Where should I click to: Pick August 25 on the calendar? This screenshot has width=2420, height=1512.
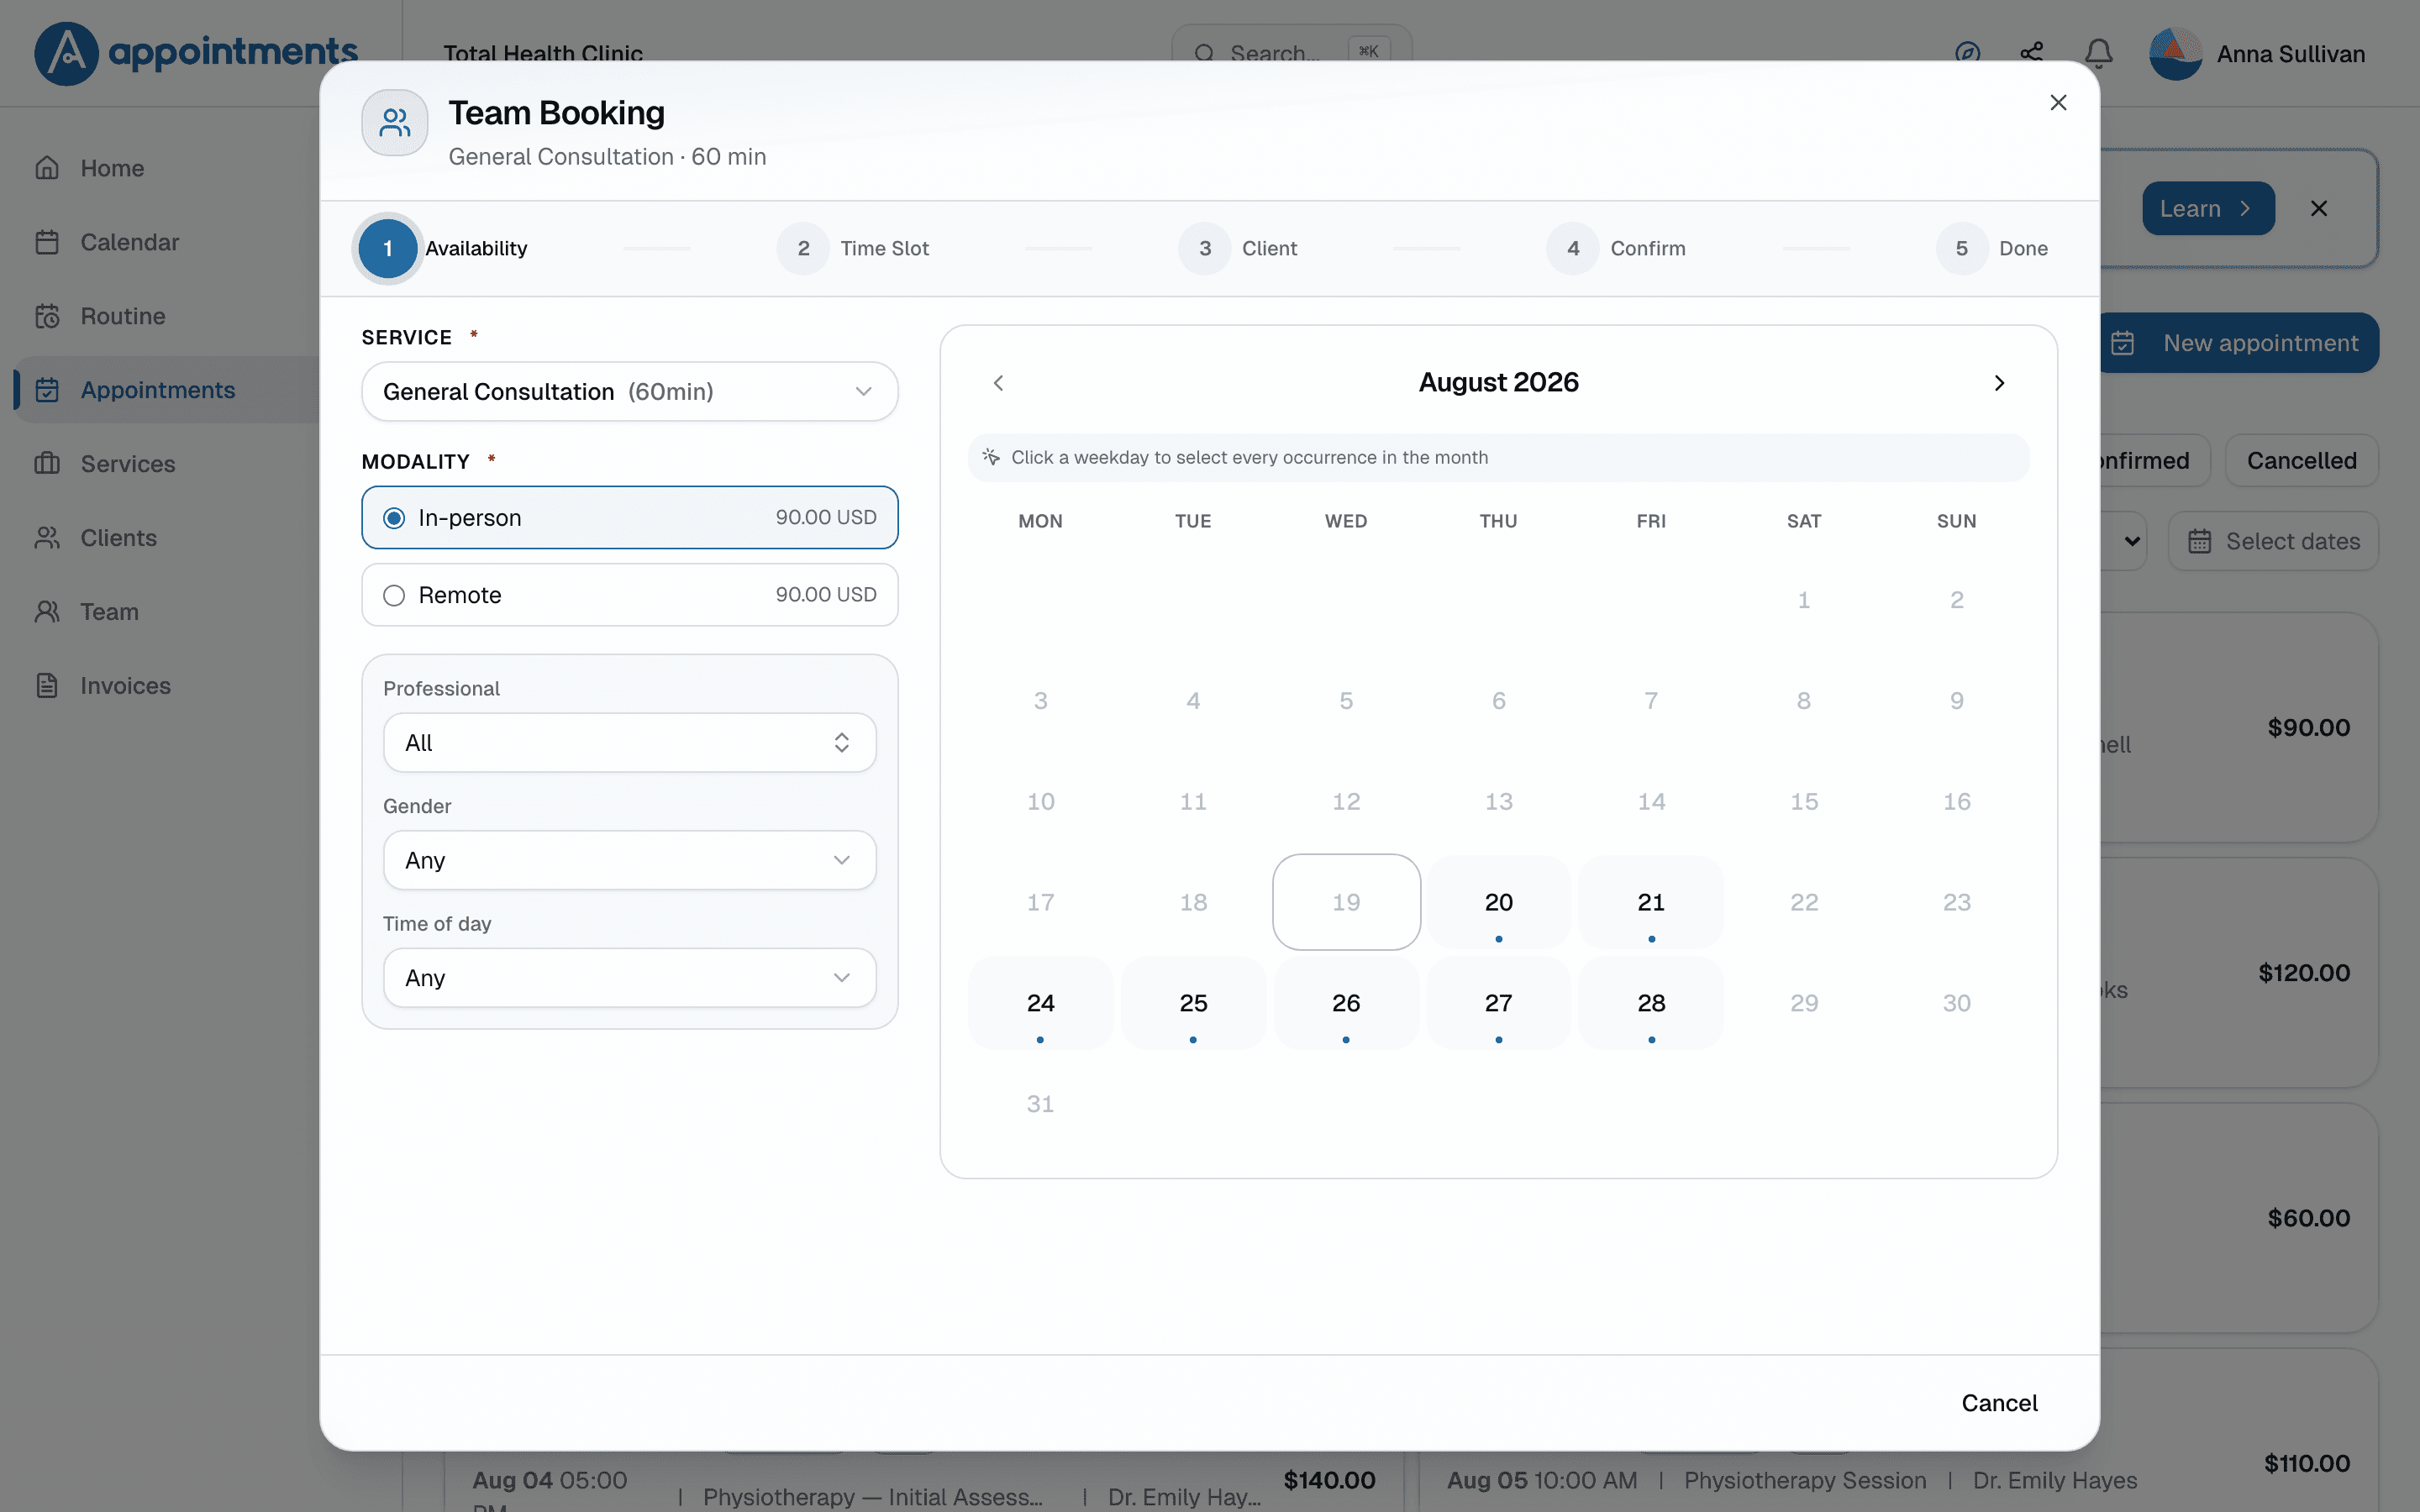[1193, 1003]
